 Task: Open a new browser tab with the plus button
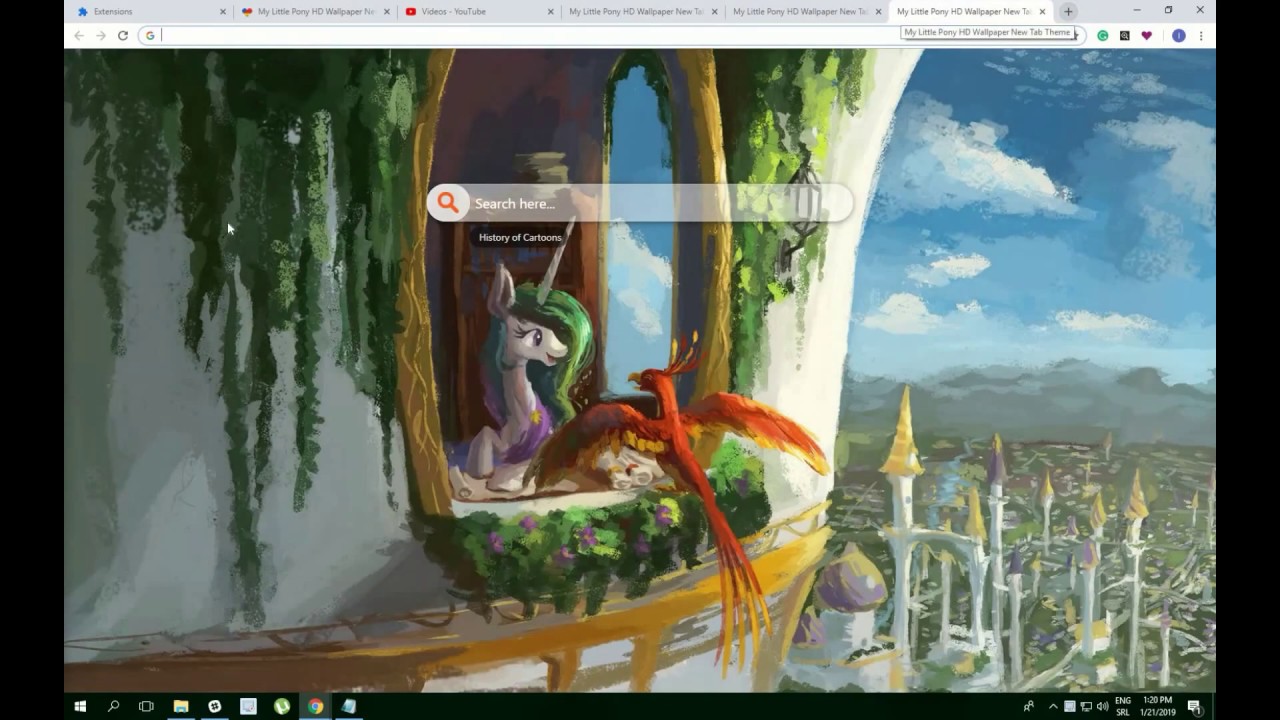(1068, 12)
